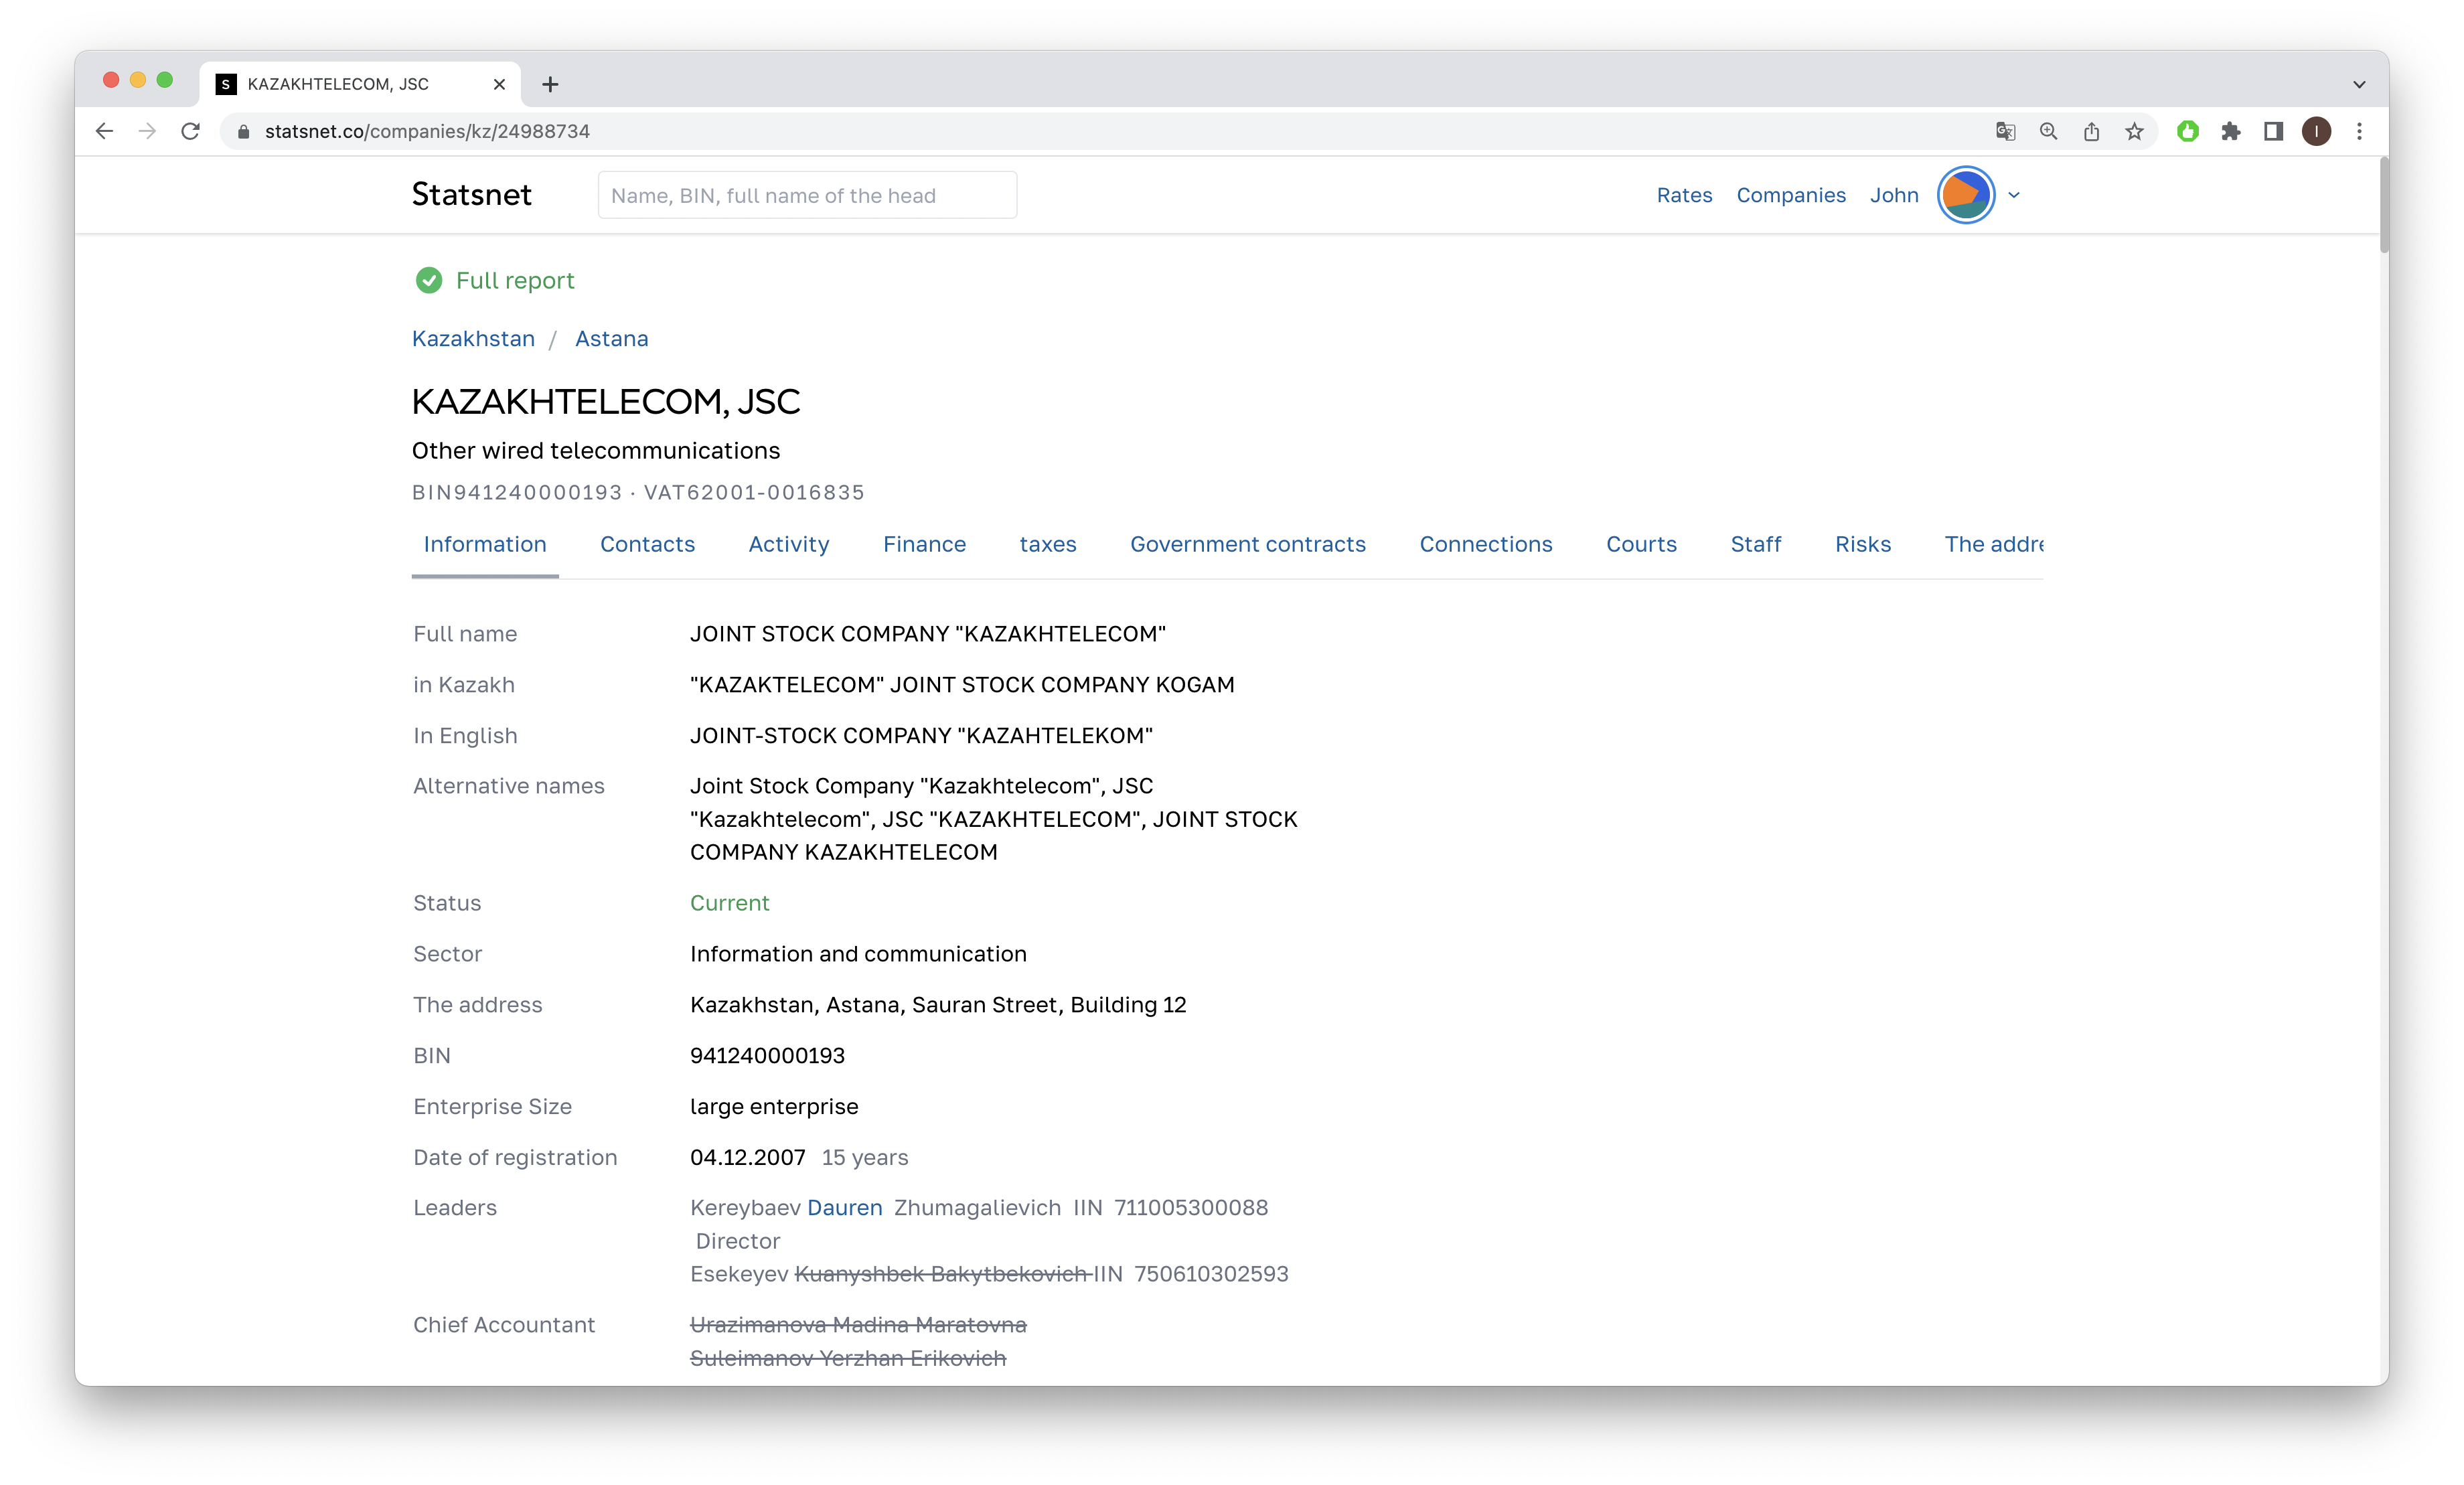Screen dimensions: 2464x1485
Task: Click the green extension icon in toolbar
Action: tap(2187, 131)
